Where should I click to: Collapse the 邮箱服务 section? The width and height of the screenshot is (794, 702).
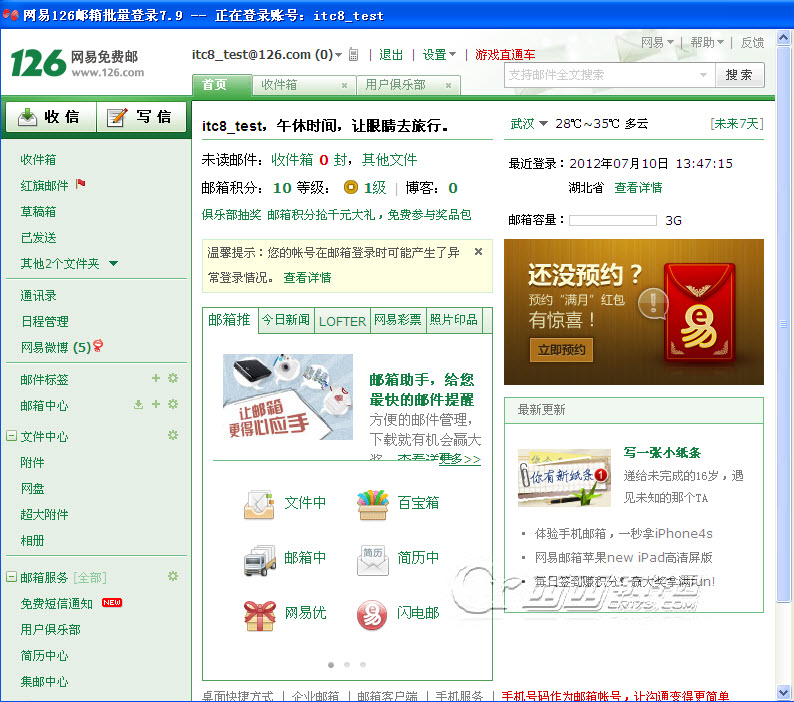point(11,577)
